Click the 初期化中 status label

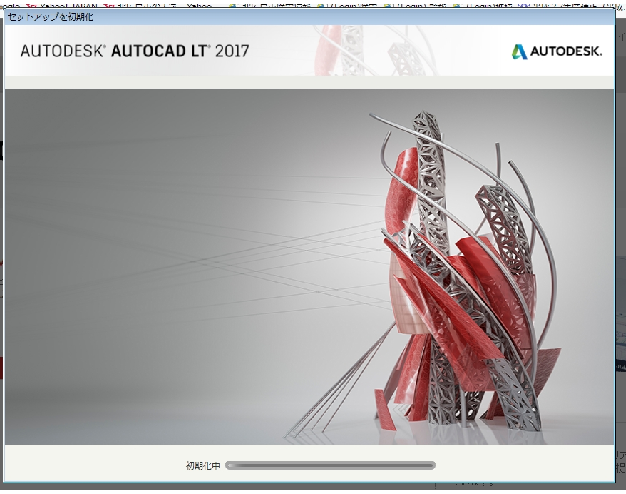203,466
